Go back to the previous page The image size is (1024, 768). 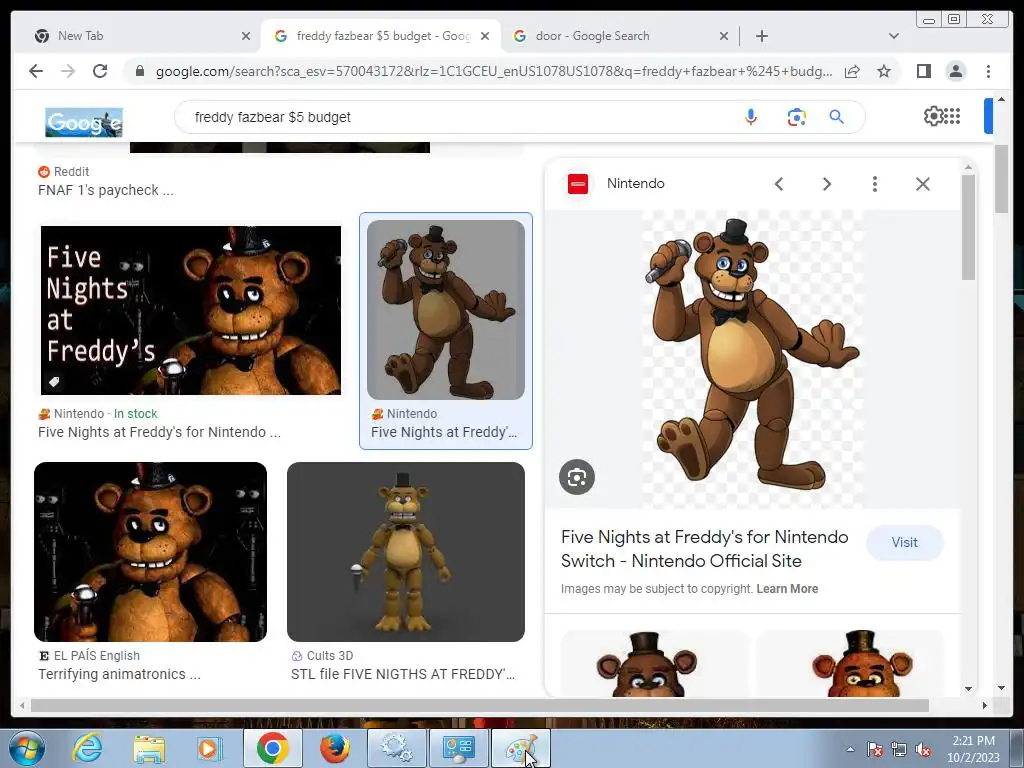tap(36, 71)
